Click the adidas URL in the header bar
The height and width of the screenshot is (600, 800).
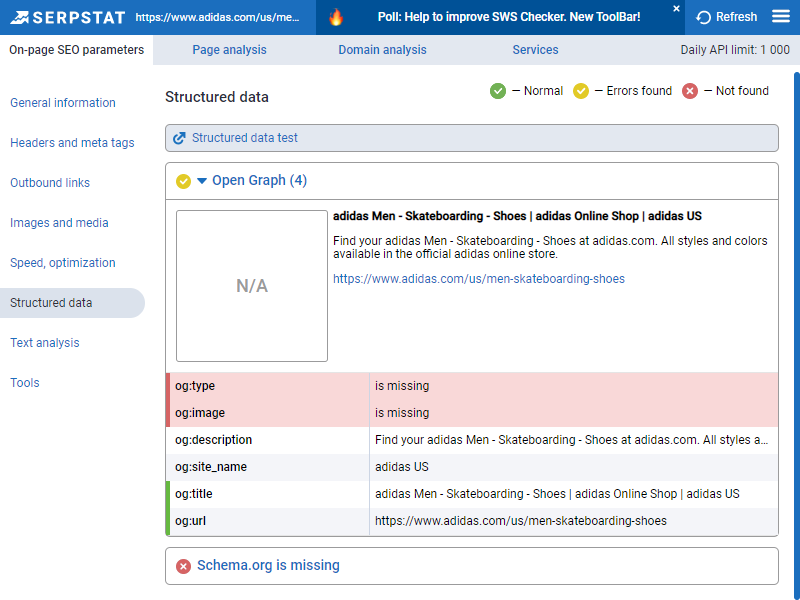pyautogui.click(x=217, y=17)
